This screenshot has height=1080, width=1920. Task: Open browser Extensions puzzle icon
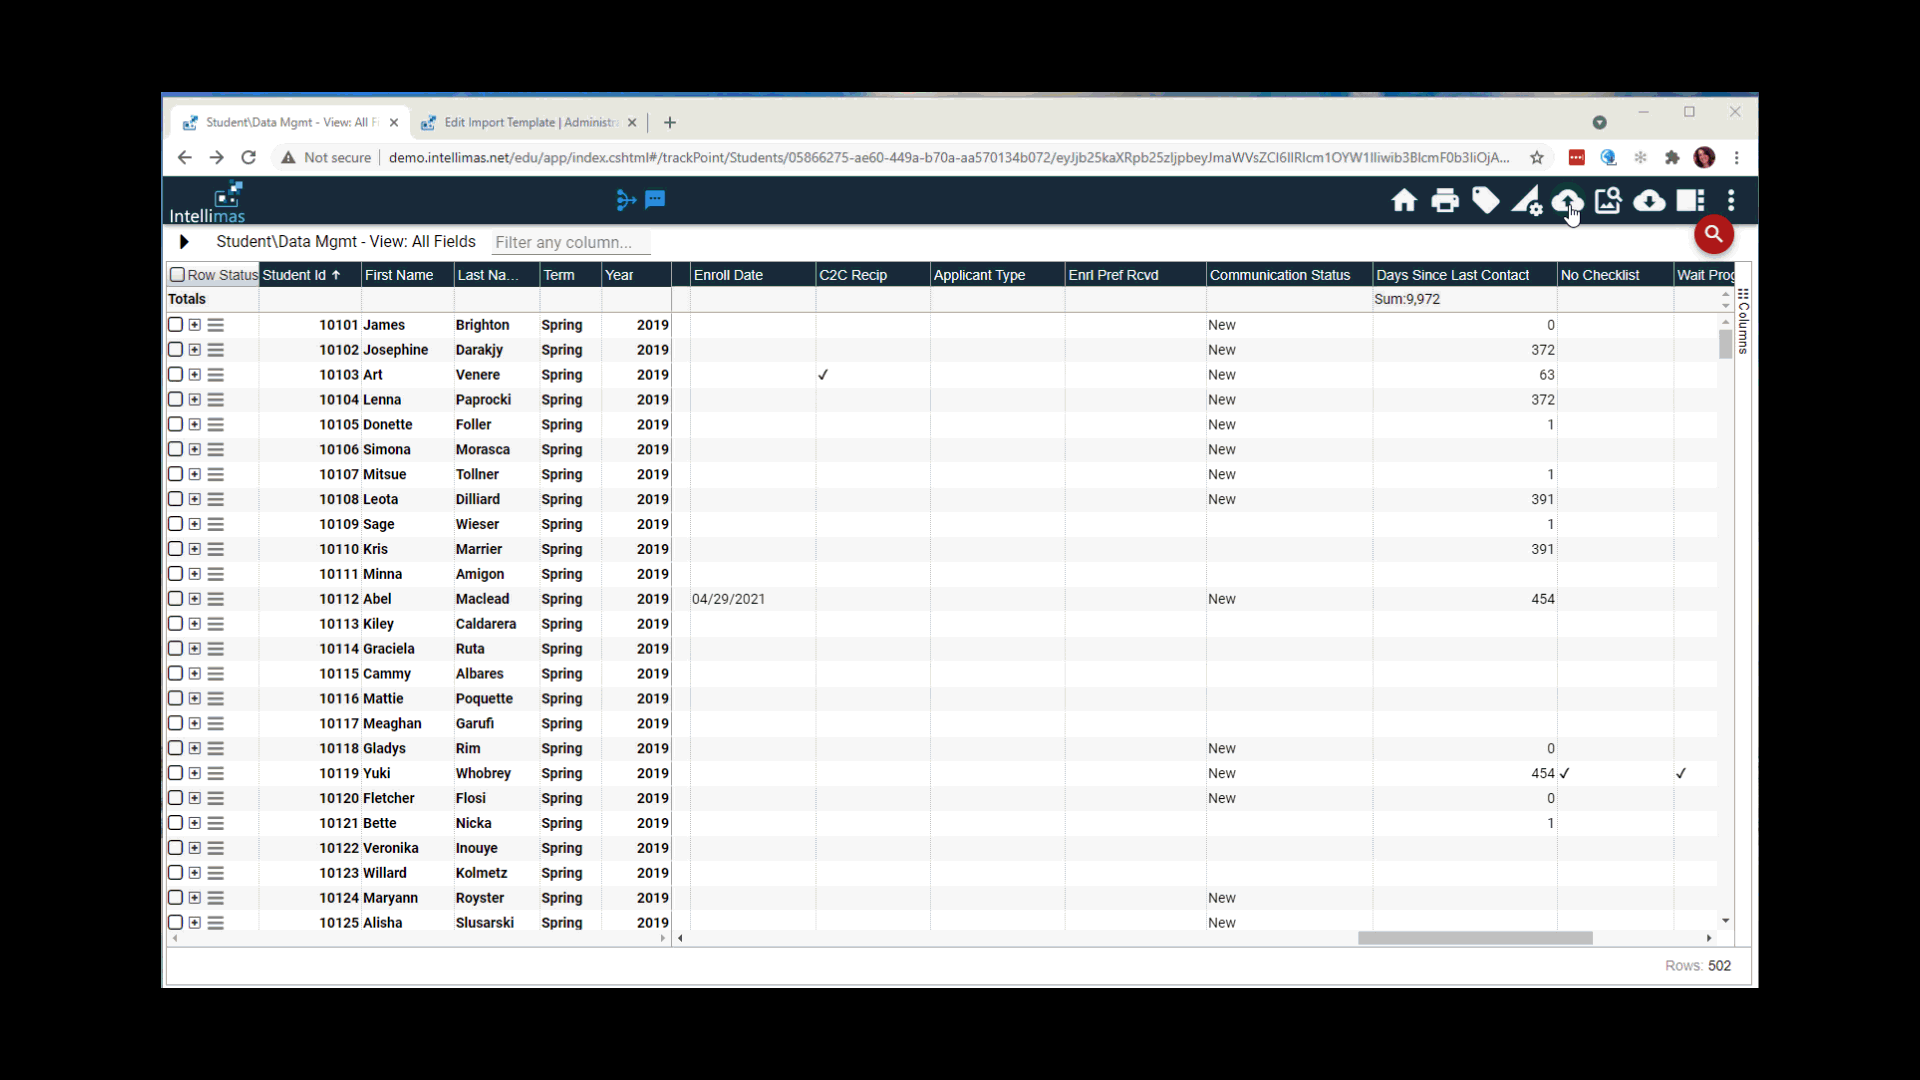[x=1672, y=157]
